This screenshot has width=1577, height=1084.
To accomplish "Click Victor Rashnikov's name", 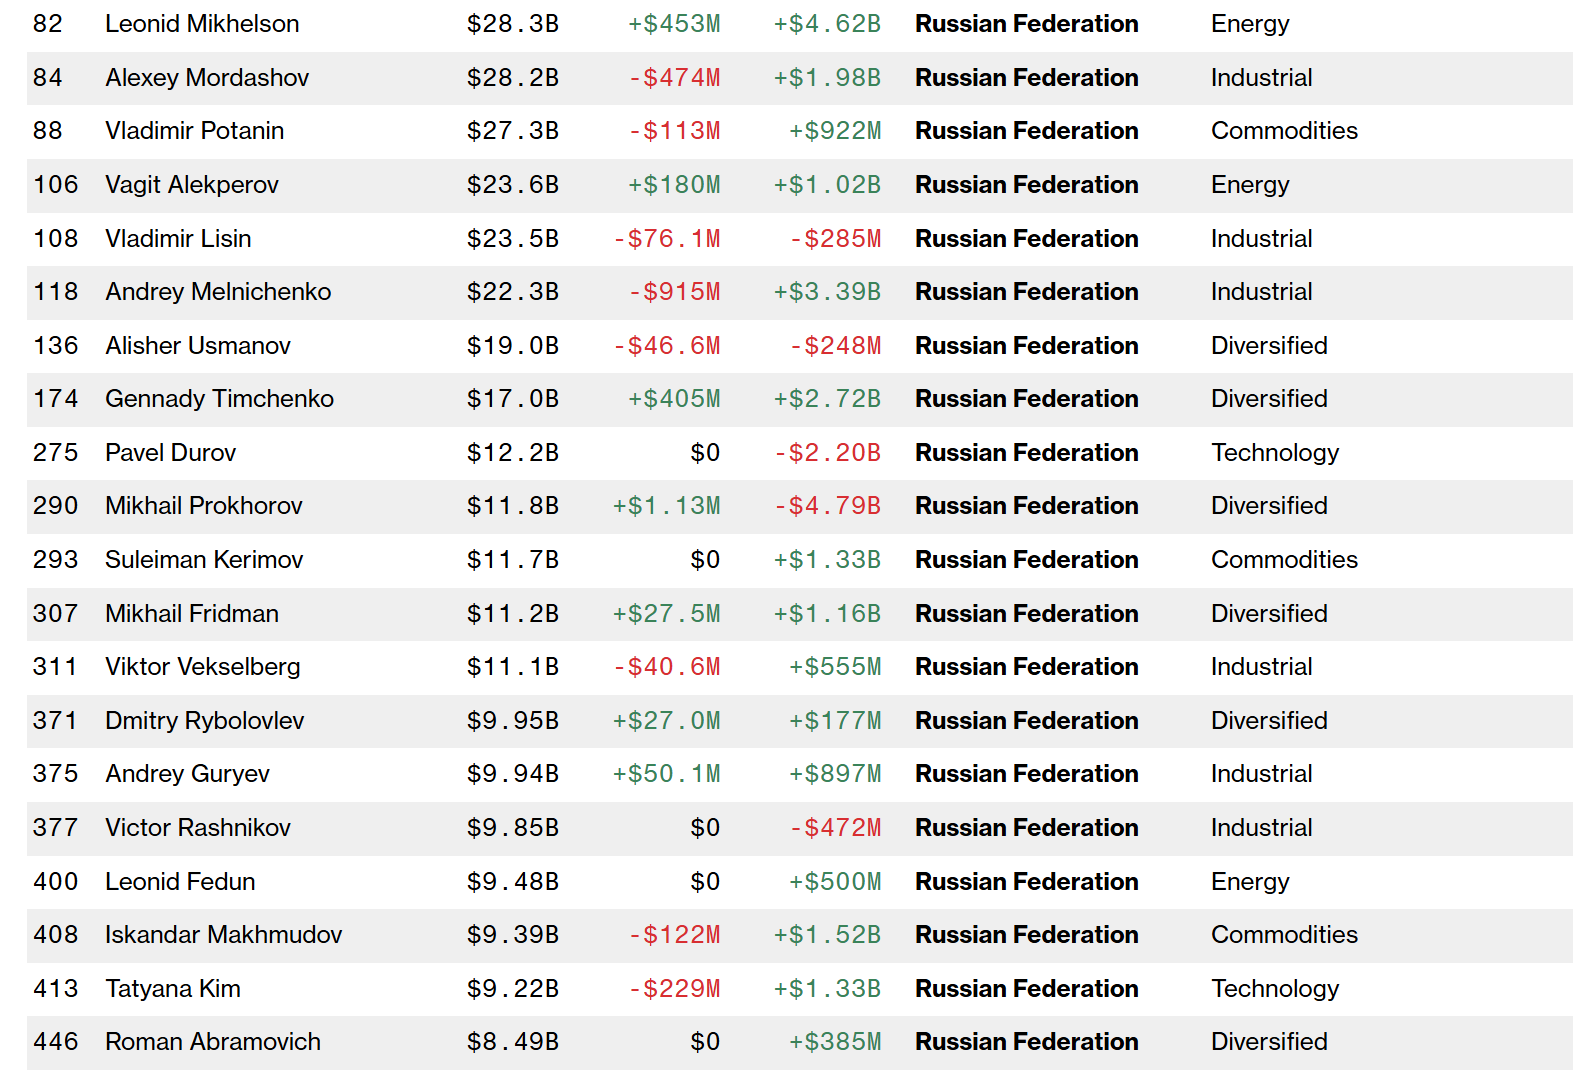I will (x=198, y=828).
